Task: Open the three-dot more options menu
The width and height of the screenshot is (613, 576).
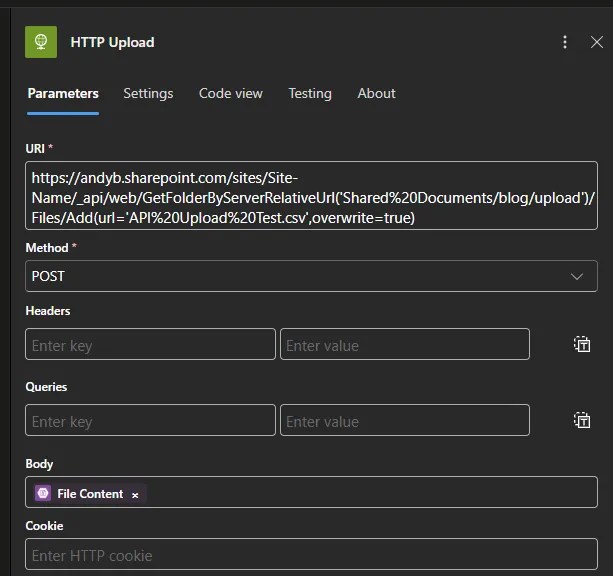Action: click(565, 42)
